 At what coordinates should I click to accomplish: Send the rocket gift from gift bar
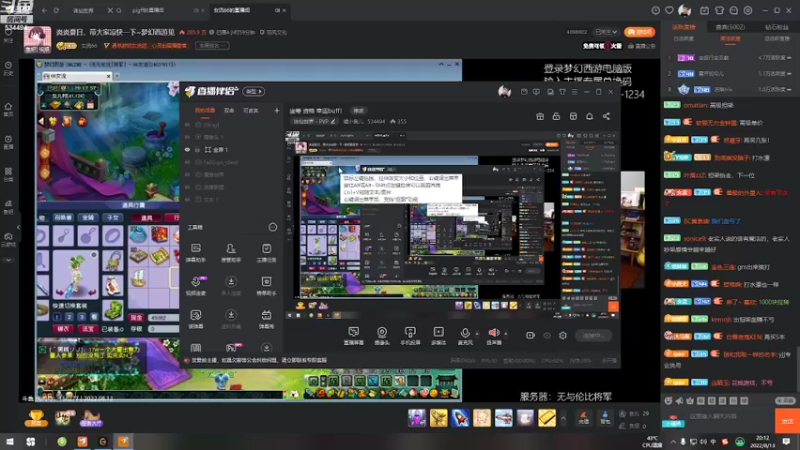click(460, 418)
